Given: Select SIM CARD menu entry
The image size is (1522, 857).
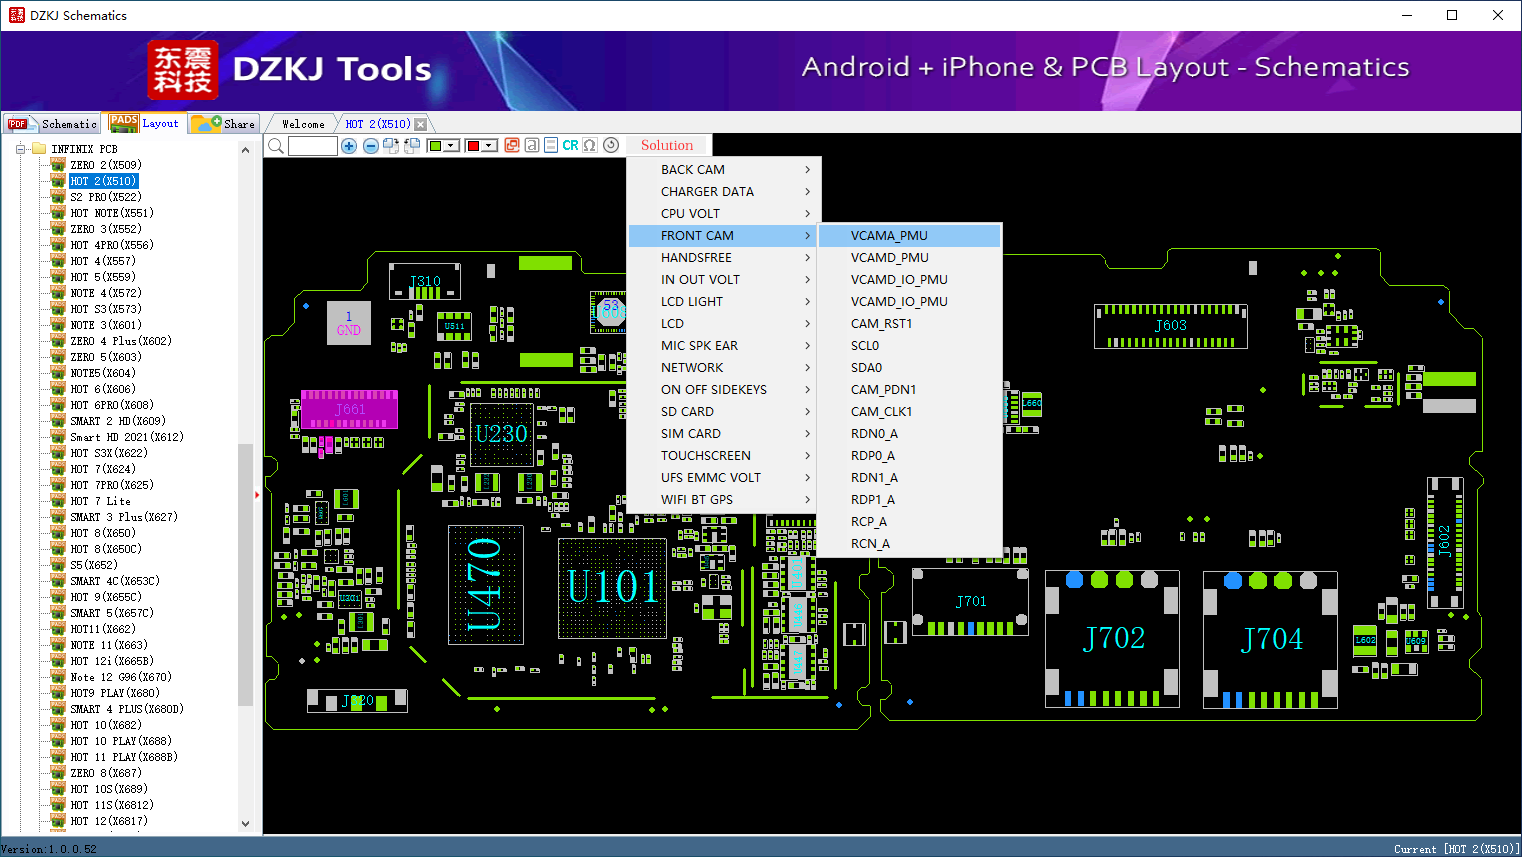Looking at the screenshot, I should (724, 434).
